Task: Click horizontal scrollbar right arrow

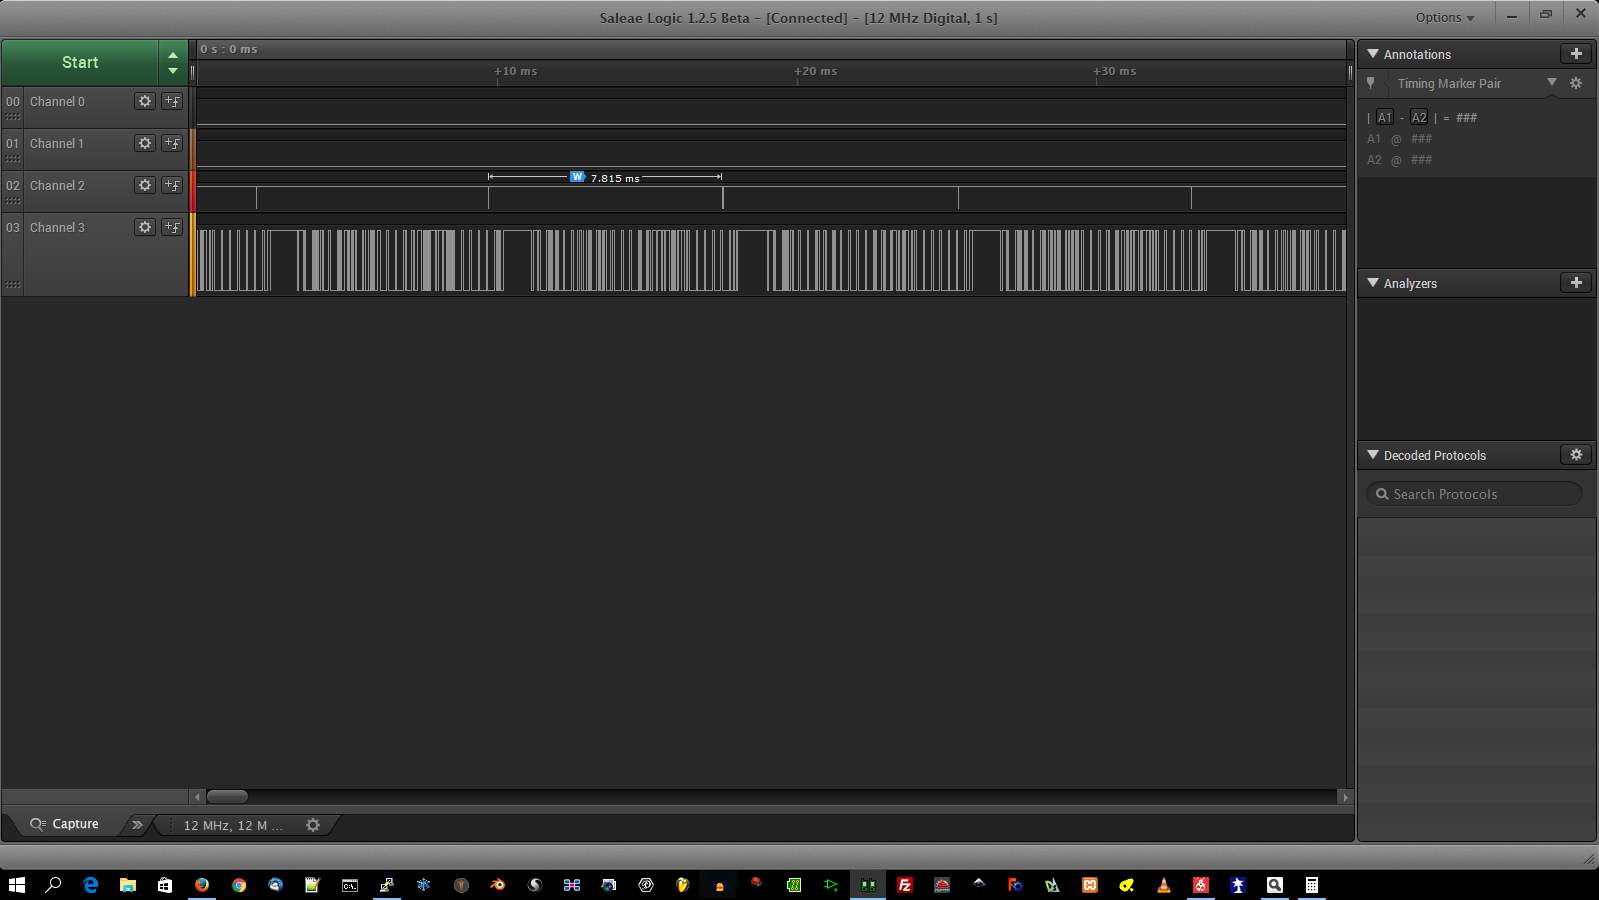Action: click(x=1345, y=797)
